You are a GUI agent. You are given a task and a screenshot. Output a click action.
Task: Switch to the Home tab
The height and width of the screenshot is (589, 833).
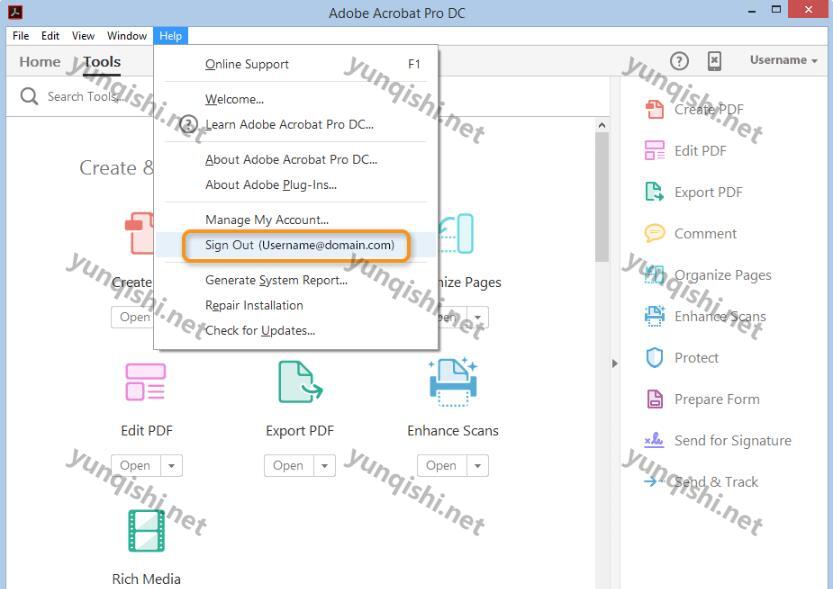[40, 62]
